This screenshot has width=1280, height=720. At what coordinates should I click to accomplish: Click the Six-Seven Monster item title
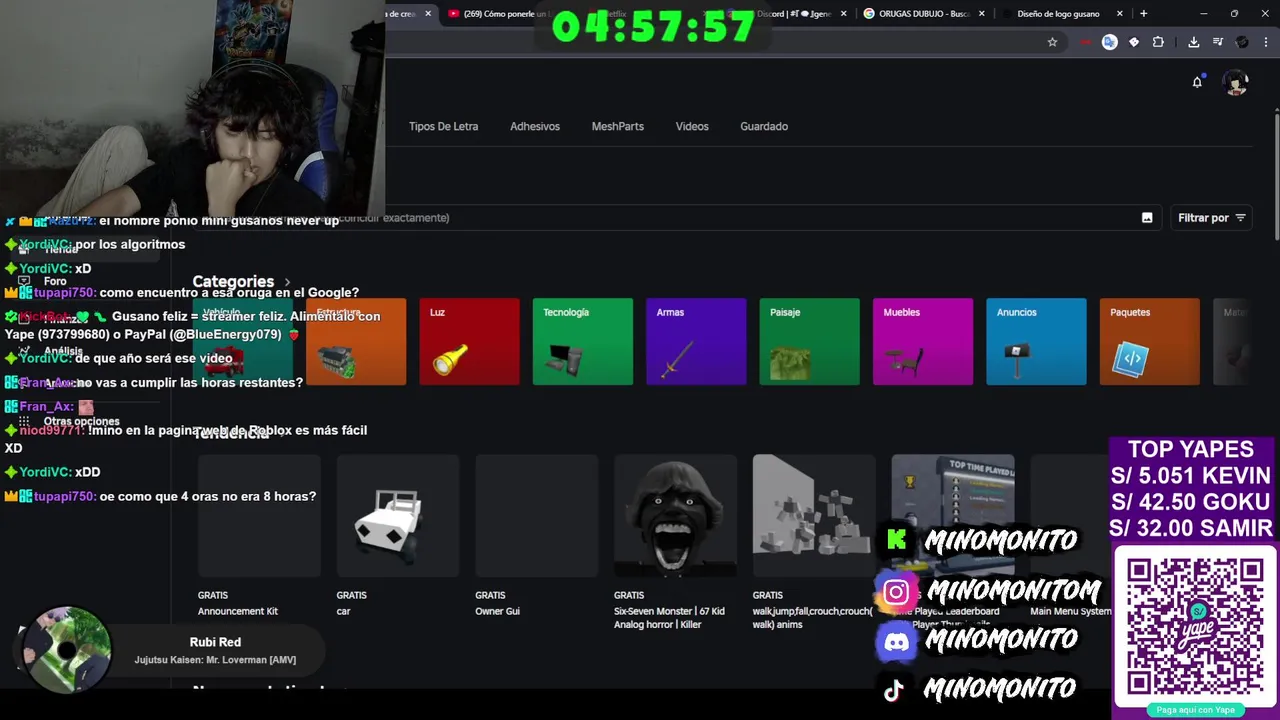pyautogui.click(x=669, y=618)
